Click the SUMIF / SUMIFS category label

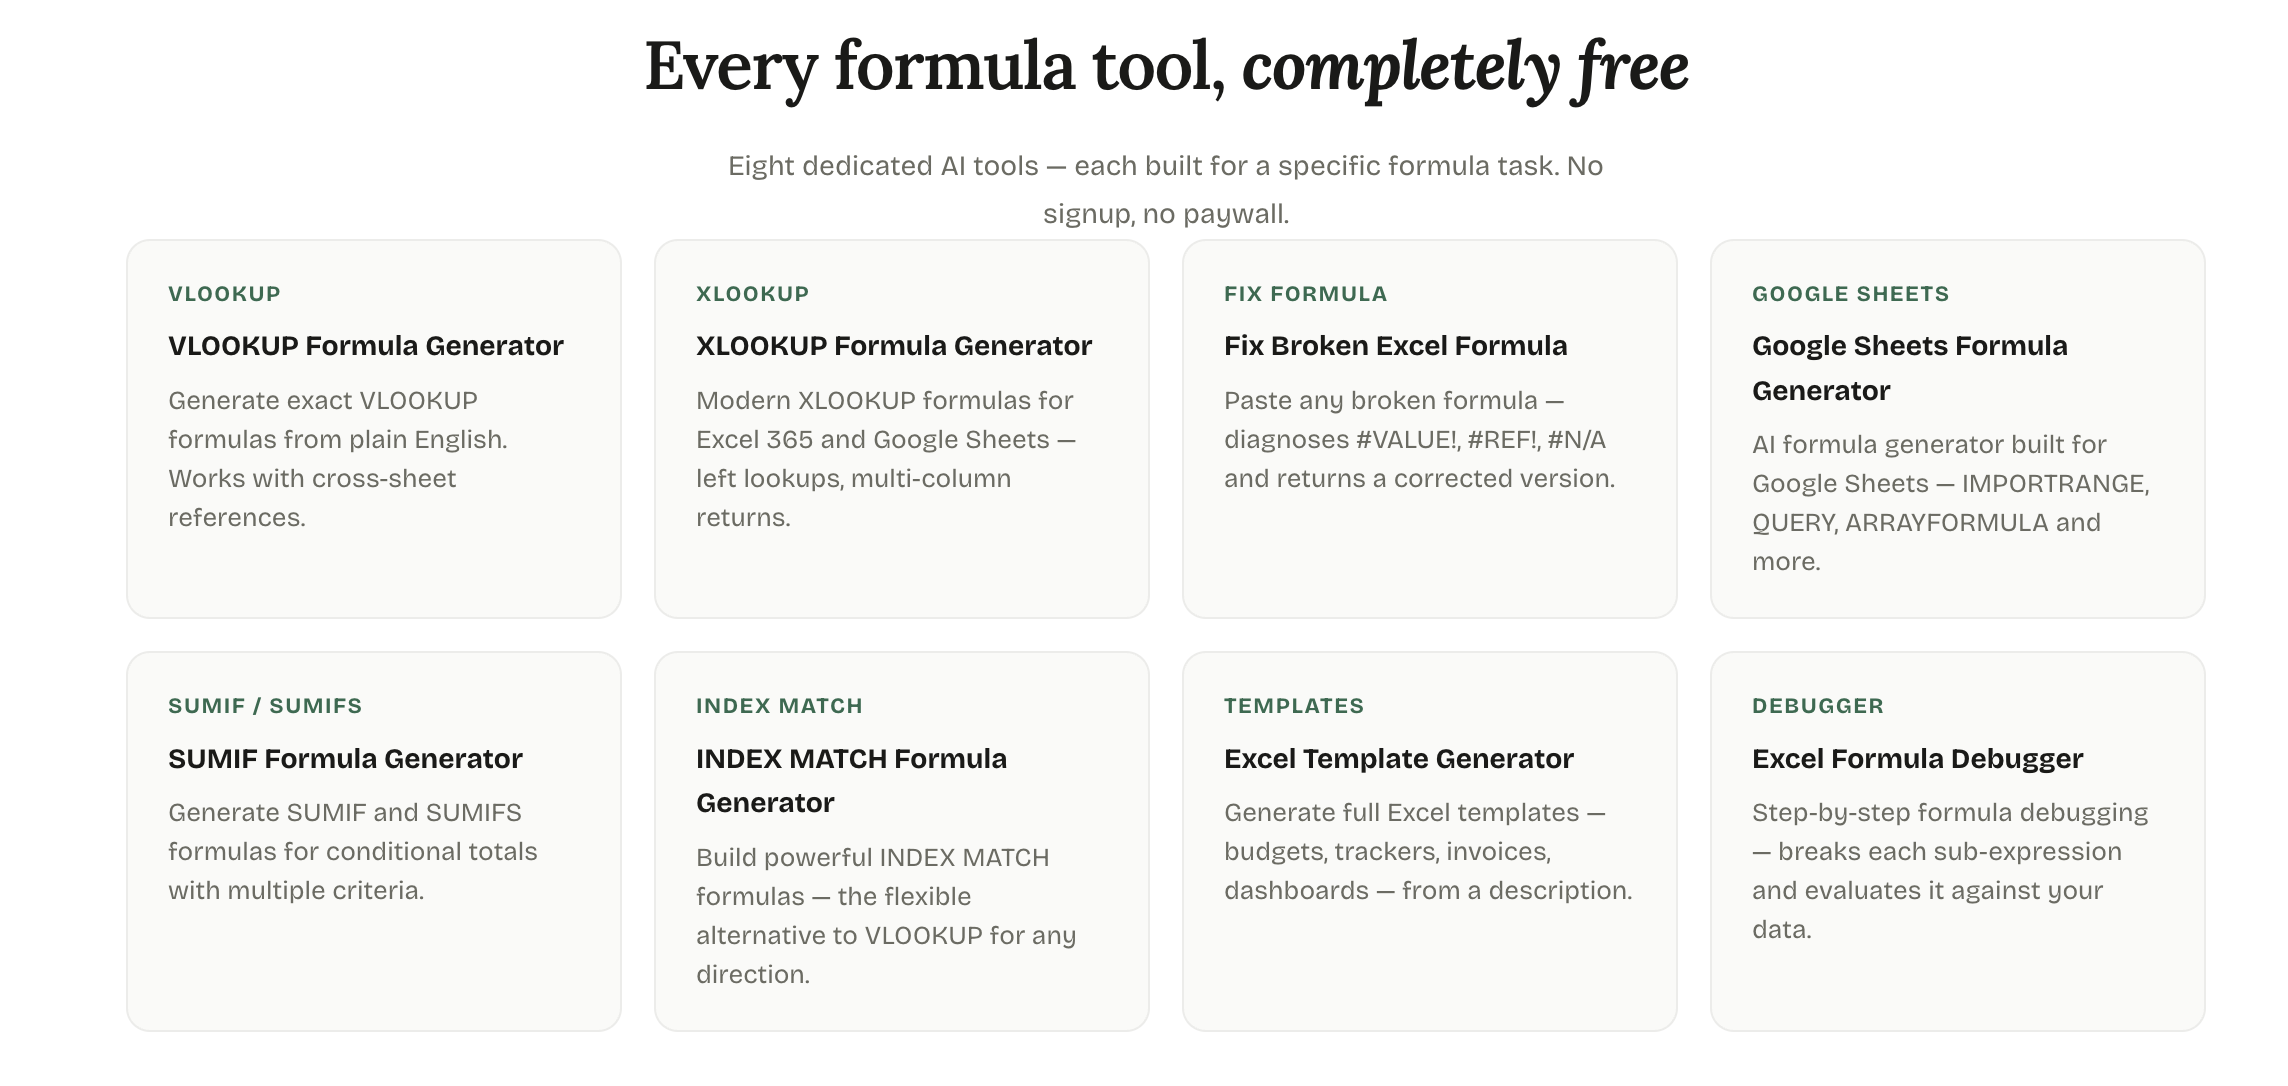pos(265,705)
